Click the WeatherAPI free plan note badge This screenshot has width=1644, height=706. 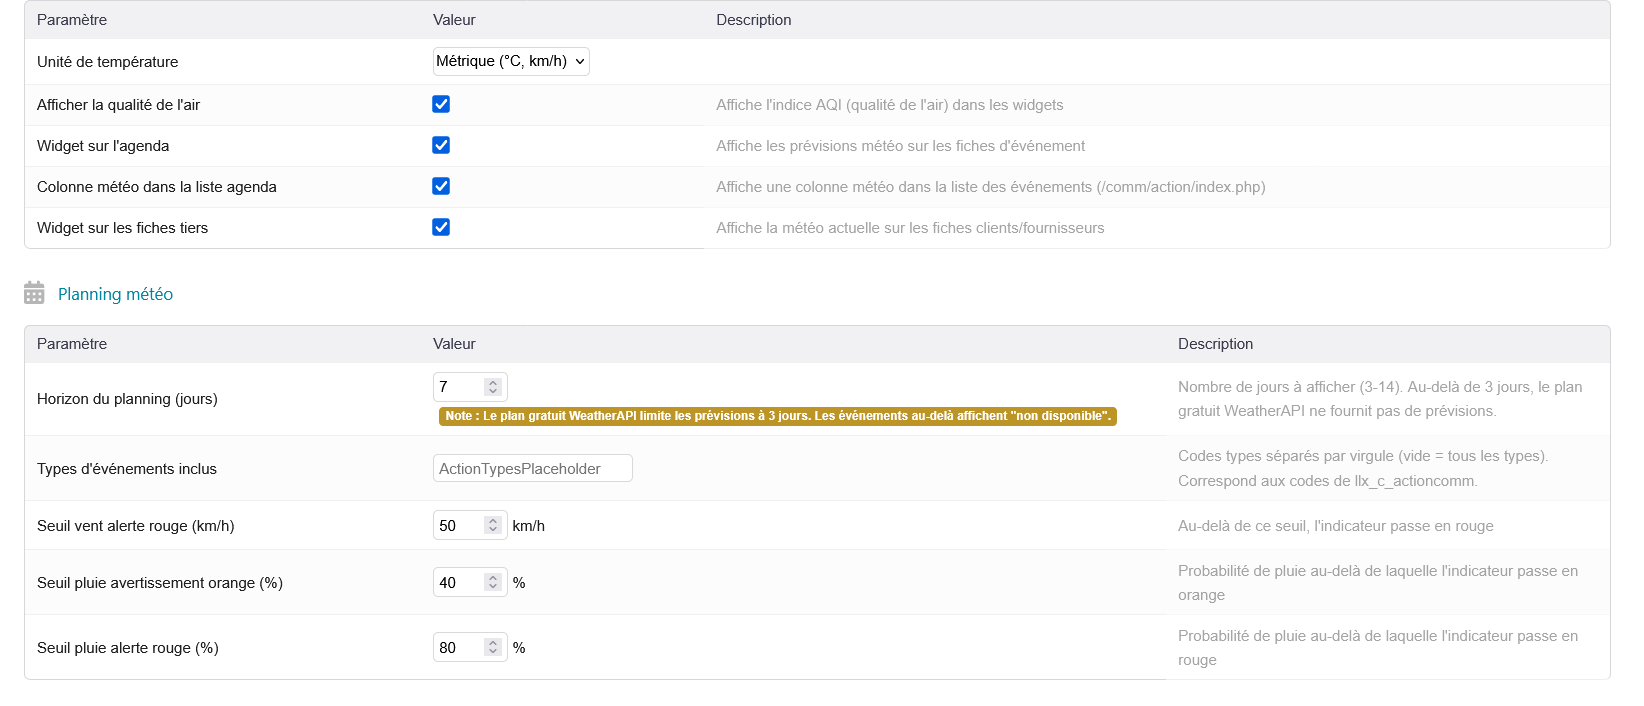coord(777,416)
